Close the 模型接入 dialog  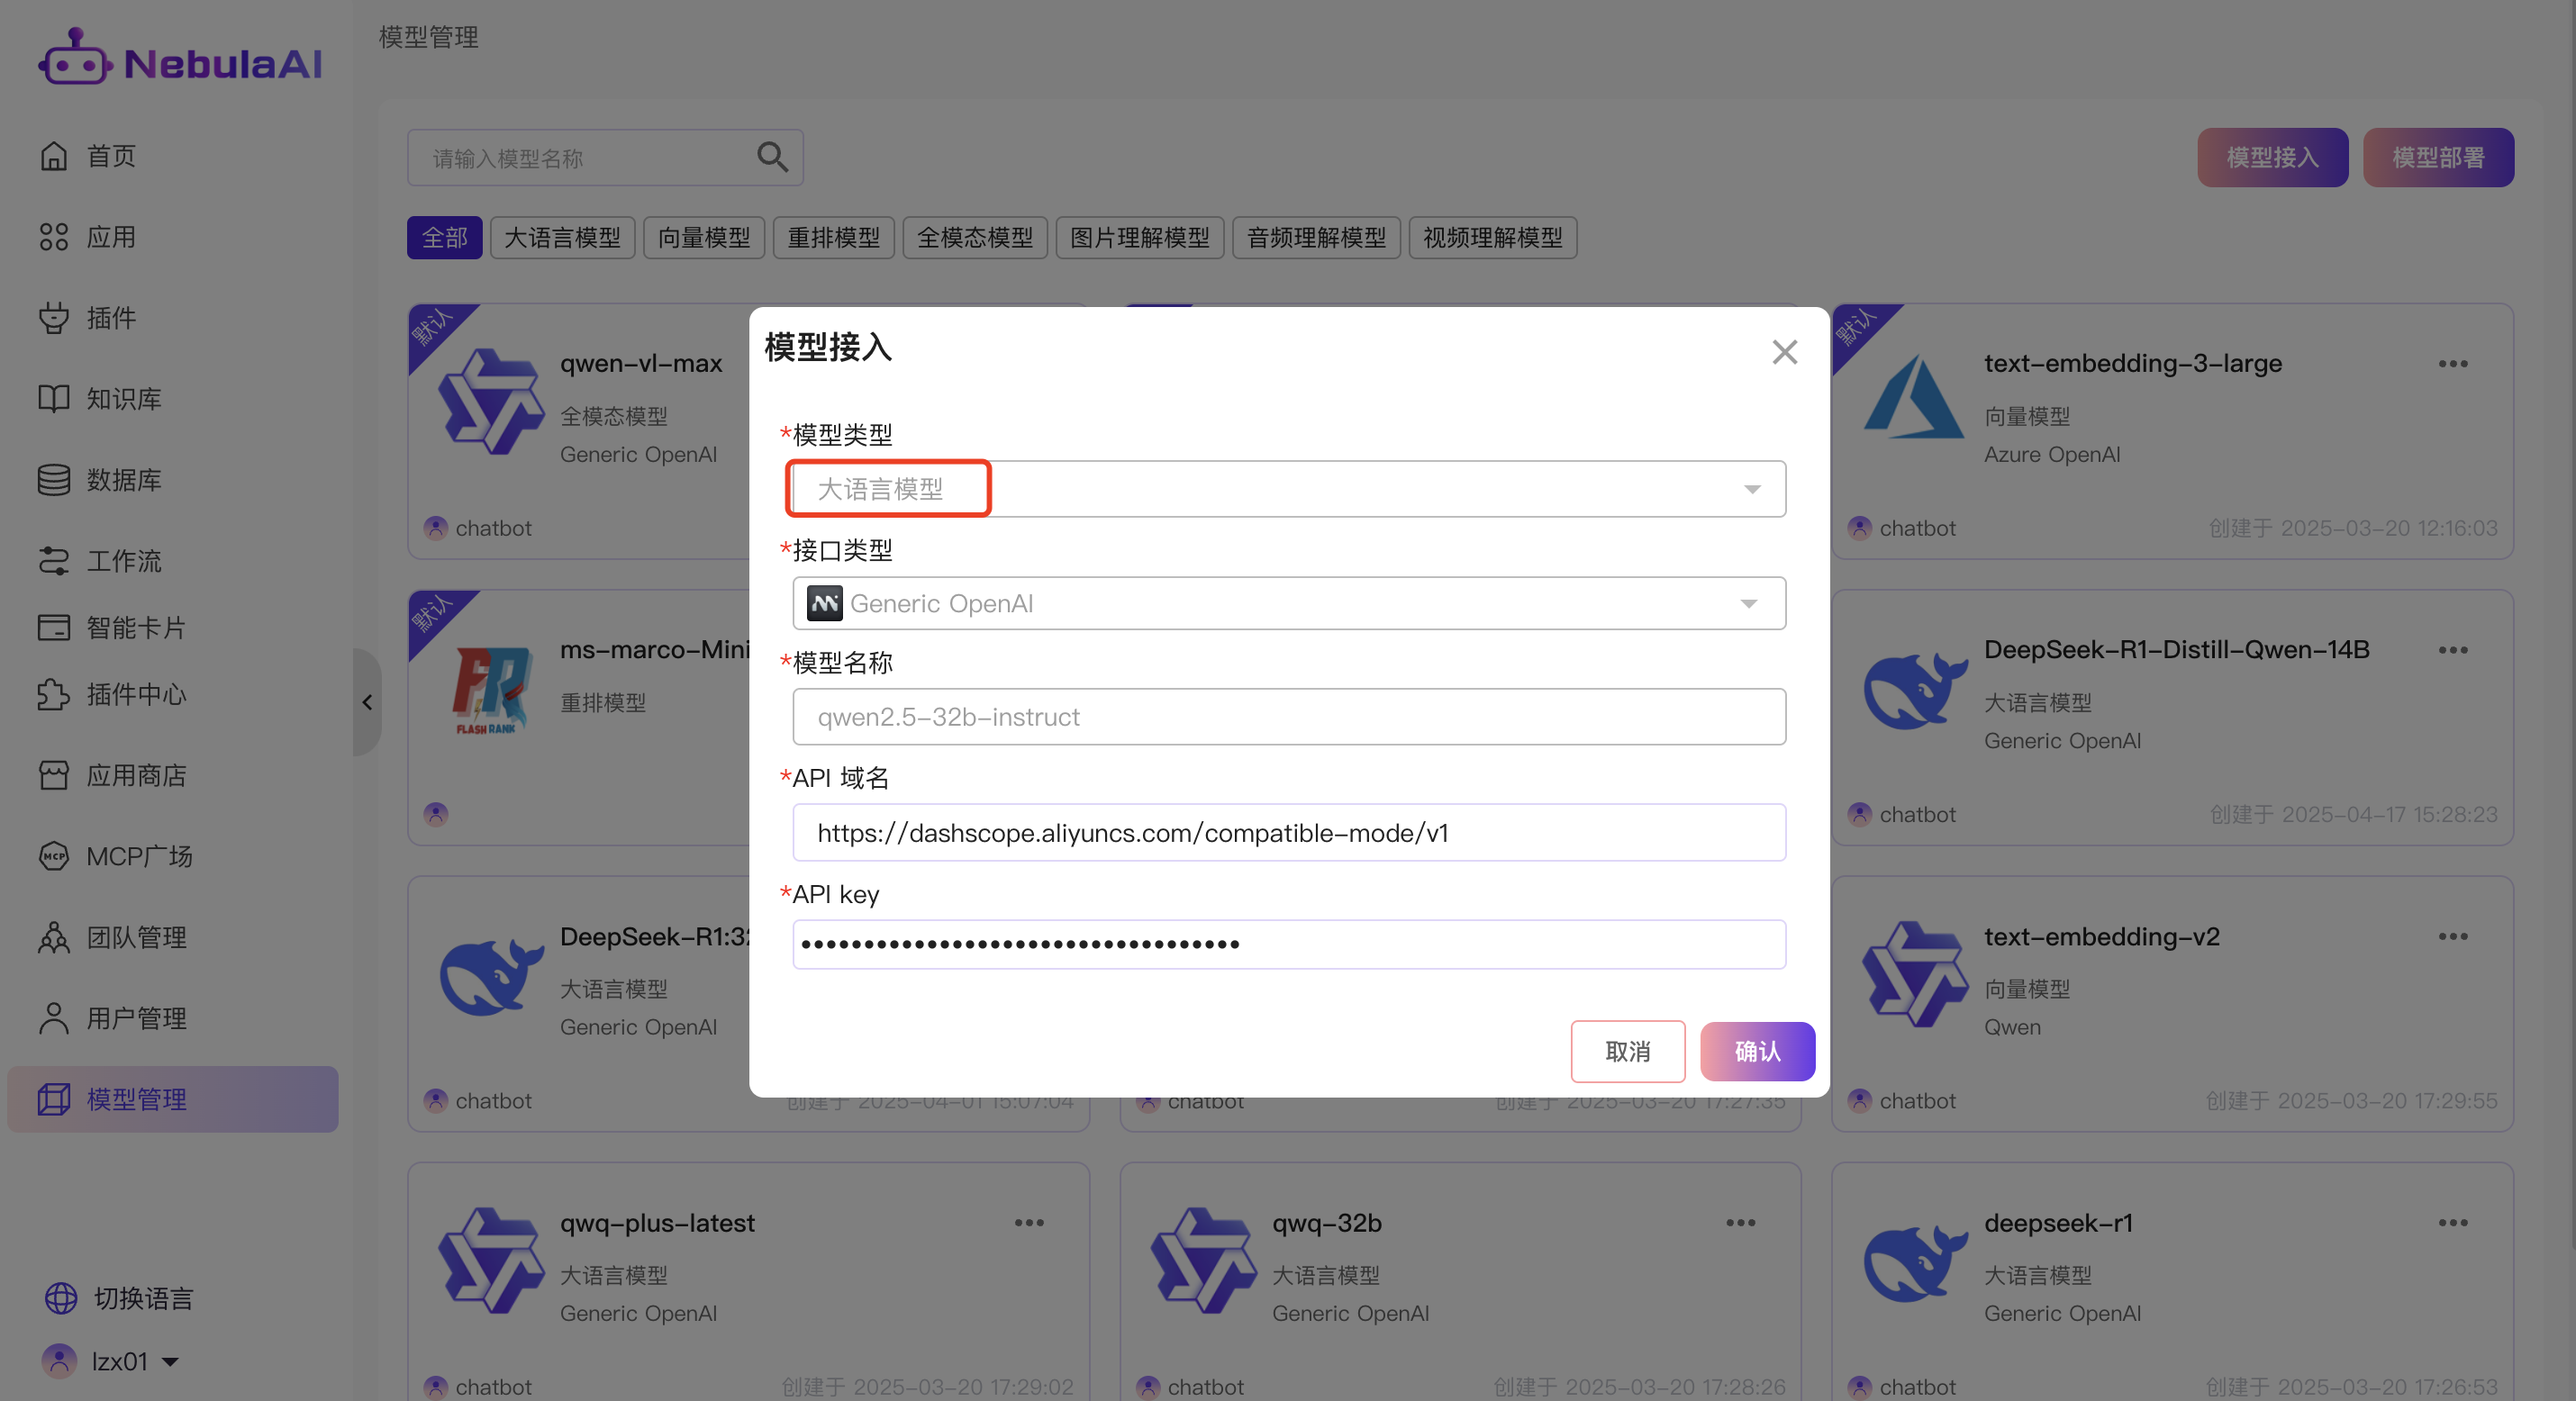click(1784, 352)
